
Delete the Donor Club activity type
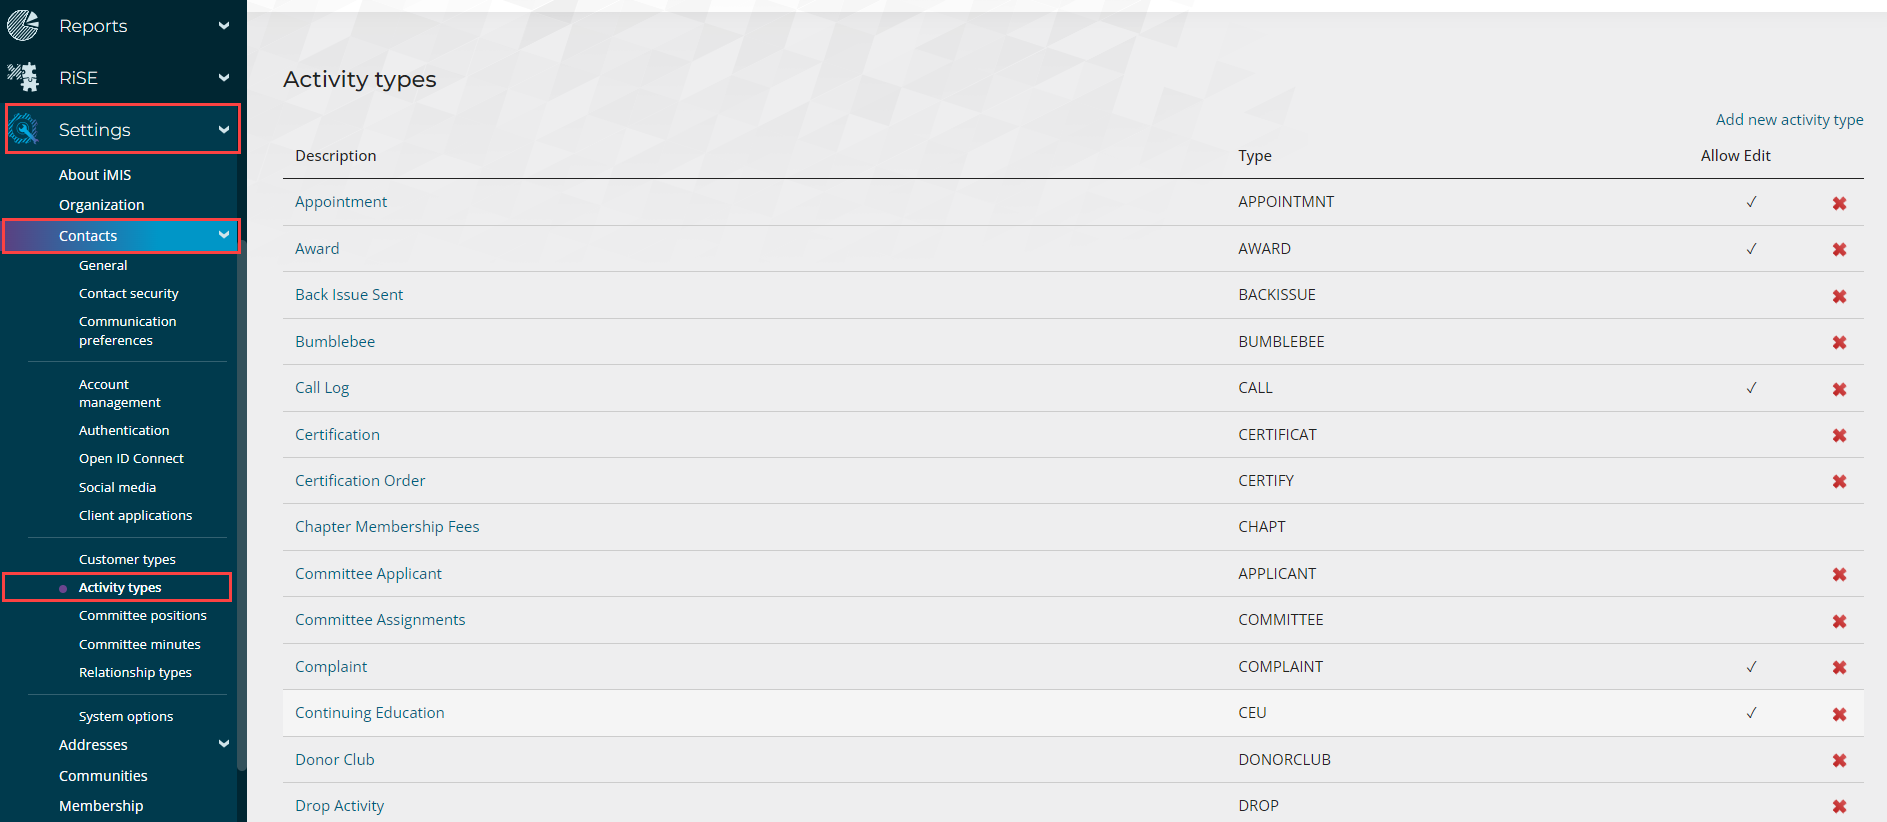(x=1838, y=760)
